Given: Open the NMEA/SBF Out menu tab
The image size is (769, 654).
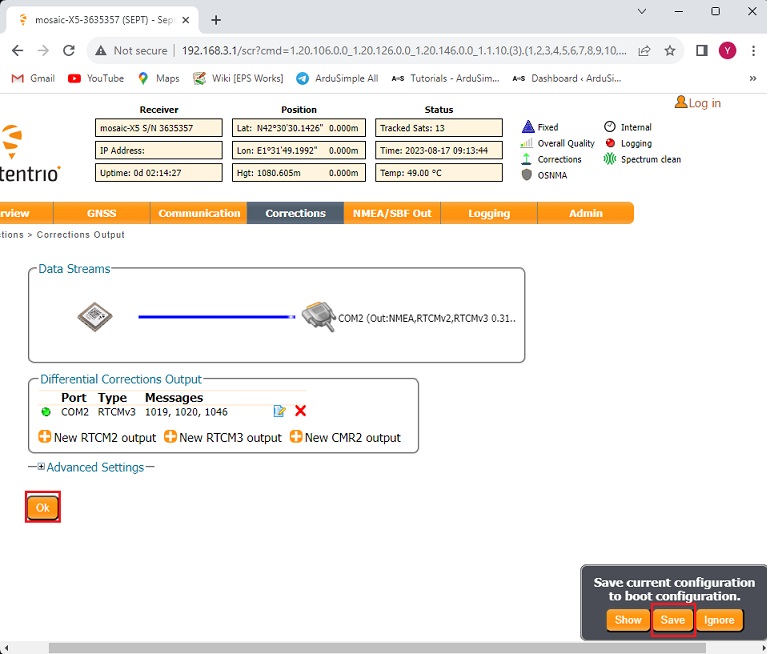Looking at the screenshot, I should pyautogui.click(x=392, y=213).
